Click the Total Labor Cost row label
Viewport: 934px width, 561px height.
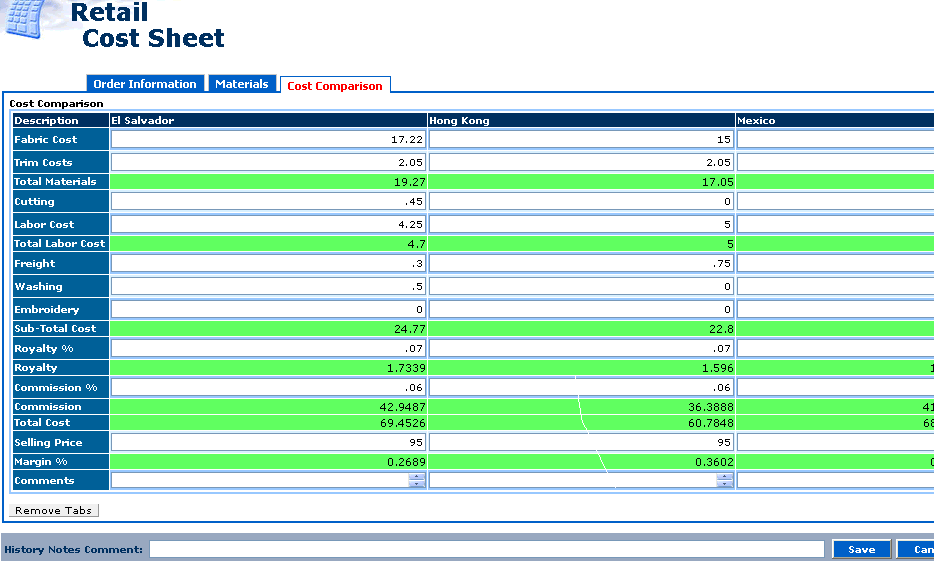[60, 243]
